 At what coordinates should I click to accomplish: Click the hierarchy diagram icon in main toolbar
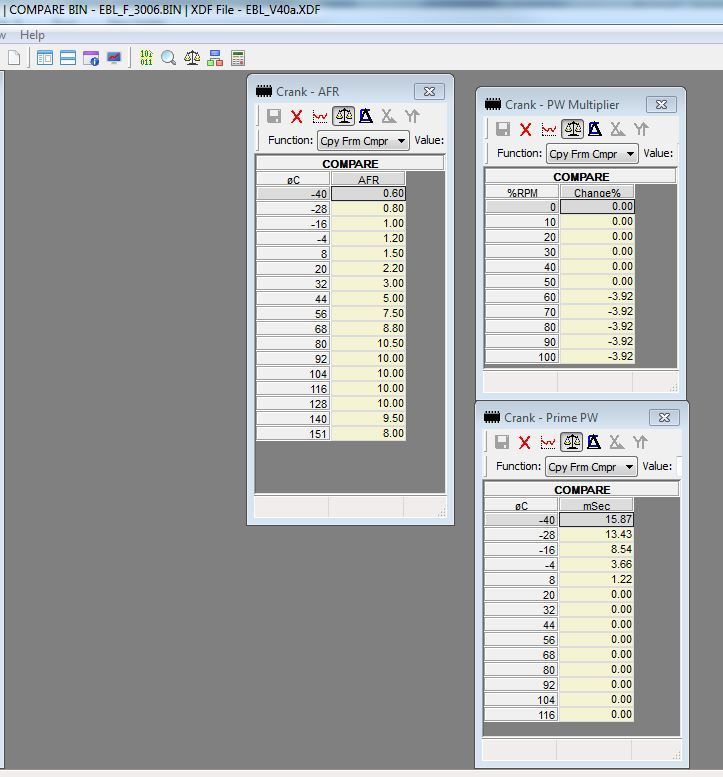(215, 58)
